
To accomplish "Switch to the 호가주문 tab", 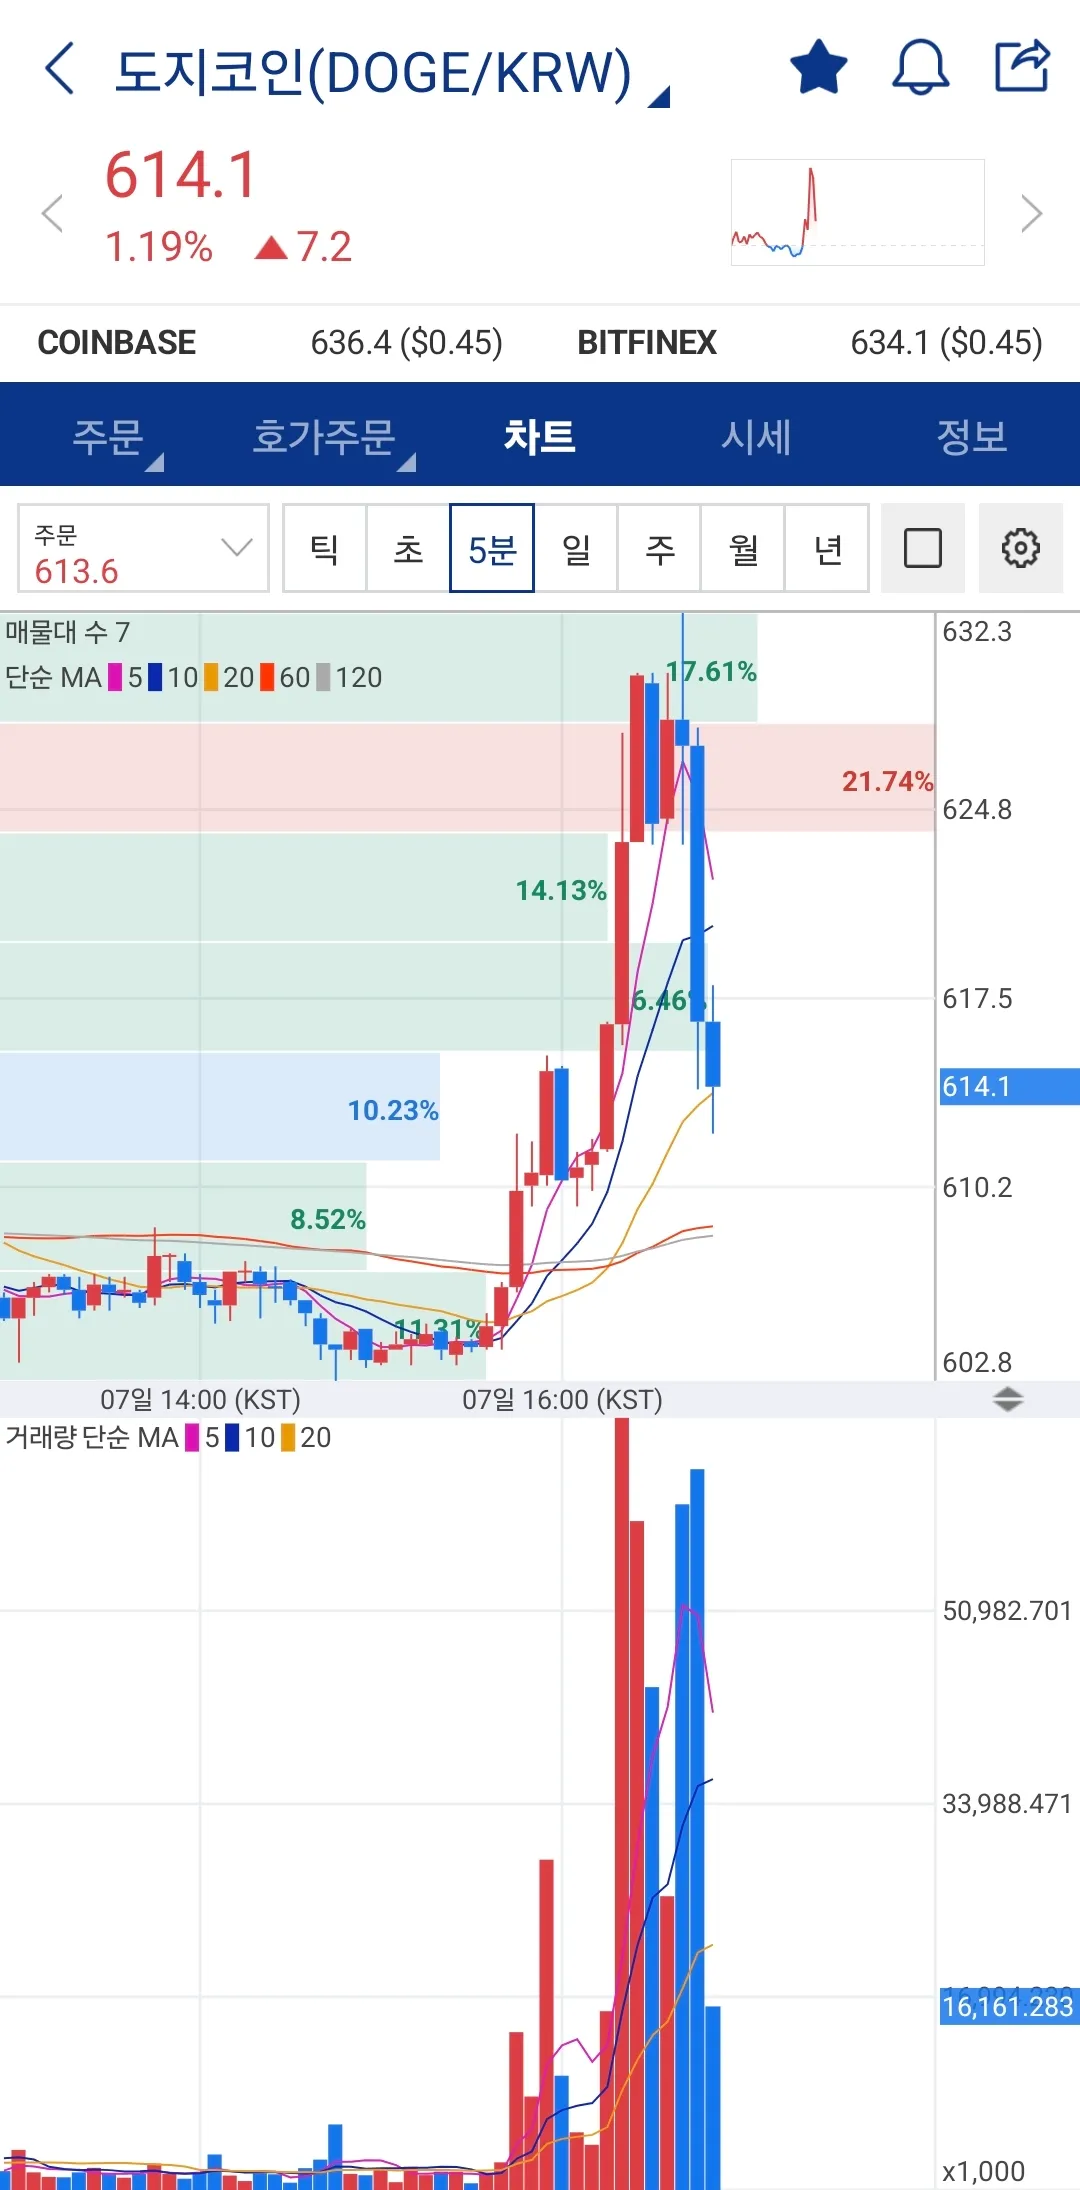I will tap(324, 437).
